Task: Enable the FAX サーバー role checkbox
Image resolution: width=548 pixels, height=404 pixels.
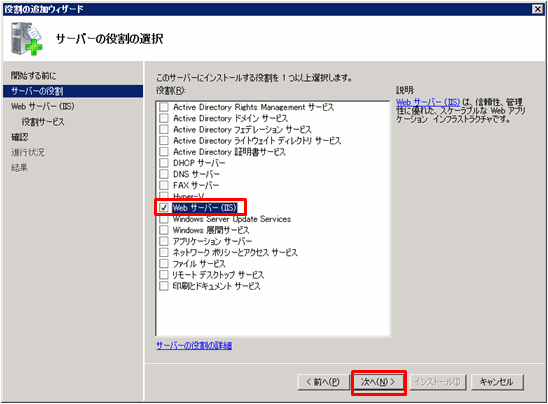Action: point(164,185)
